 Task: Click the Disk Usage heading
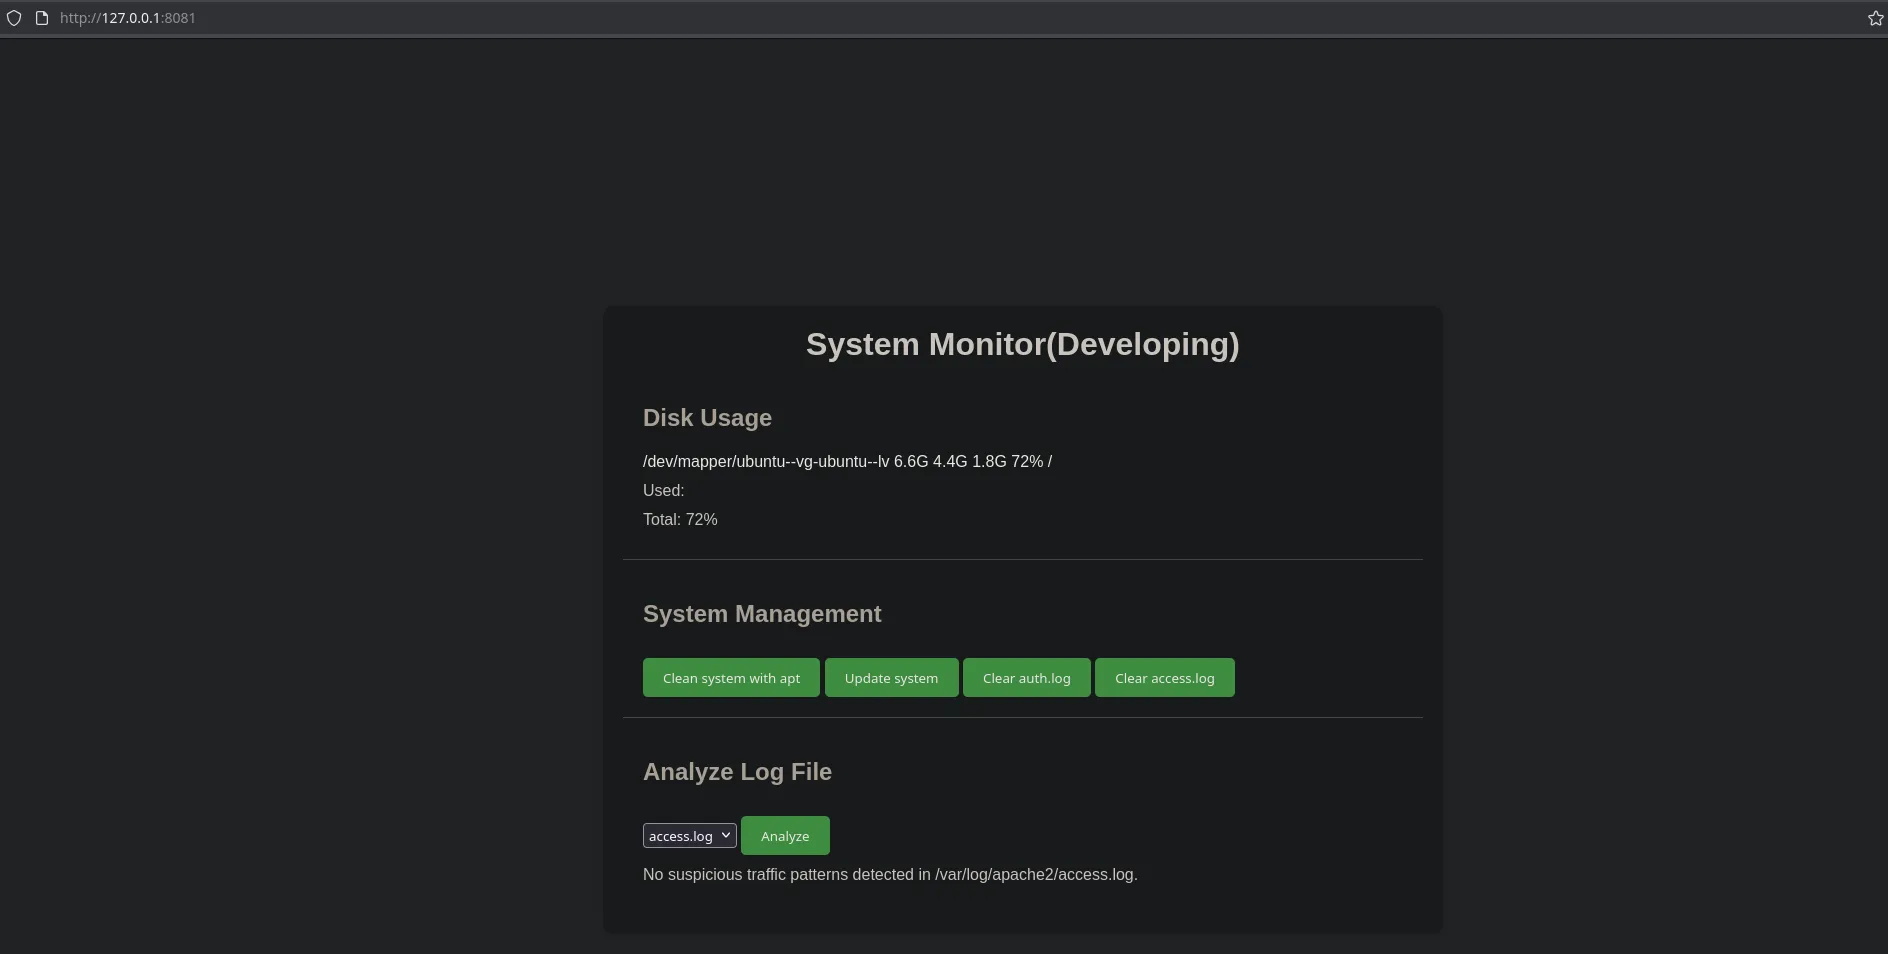pos(707,418)
